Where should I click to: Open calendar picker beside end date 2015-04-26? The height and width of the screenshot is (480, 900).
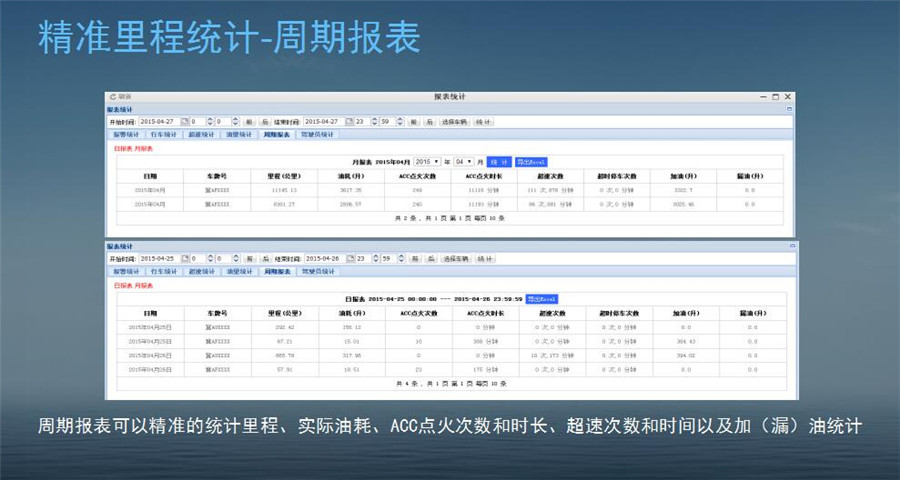click(350, 259)
